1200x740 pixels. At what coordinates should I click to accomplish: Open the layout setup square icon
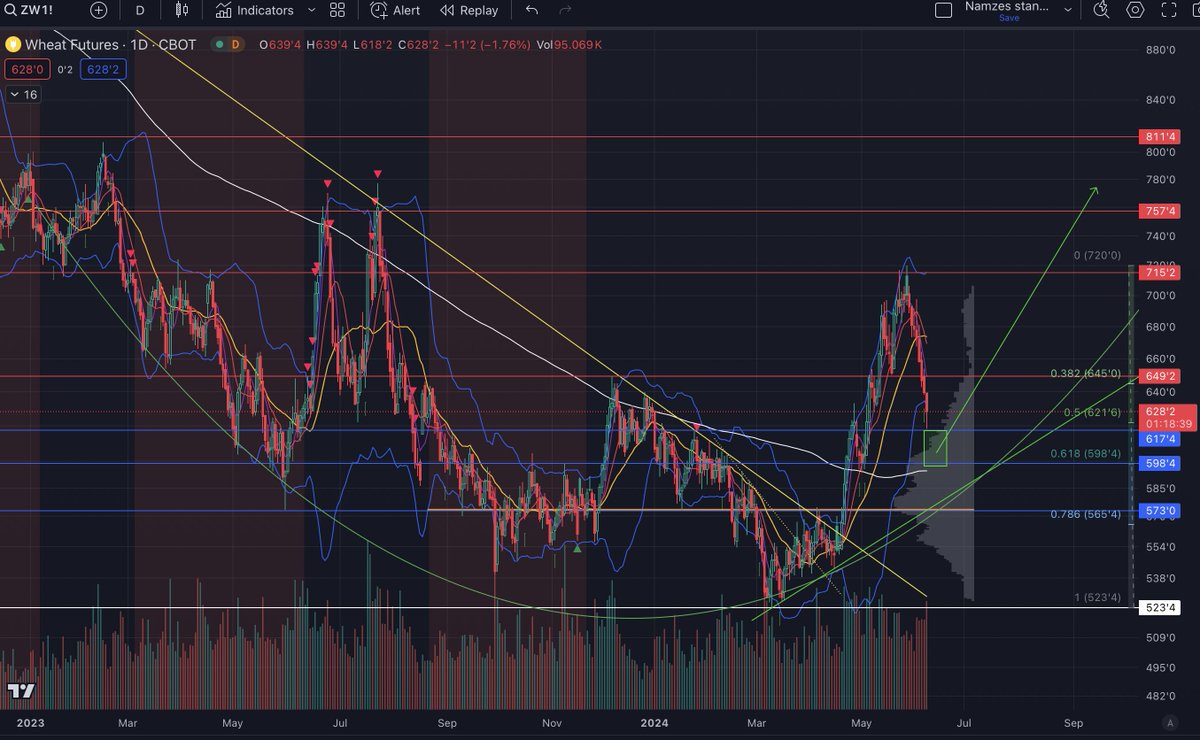pos(943,10)
